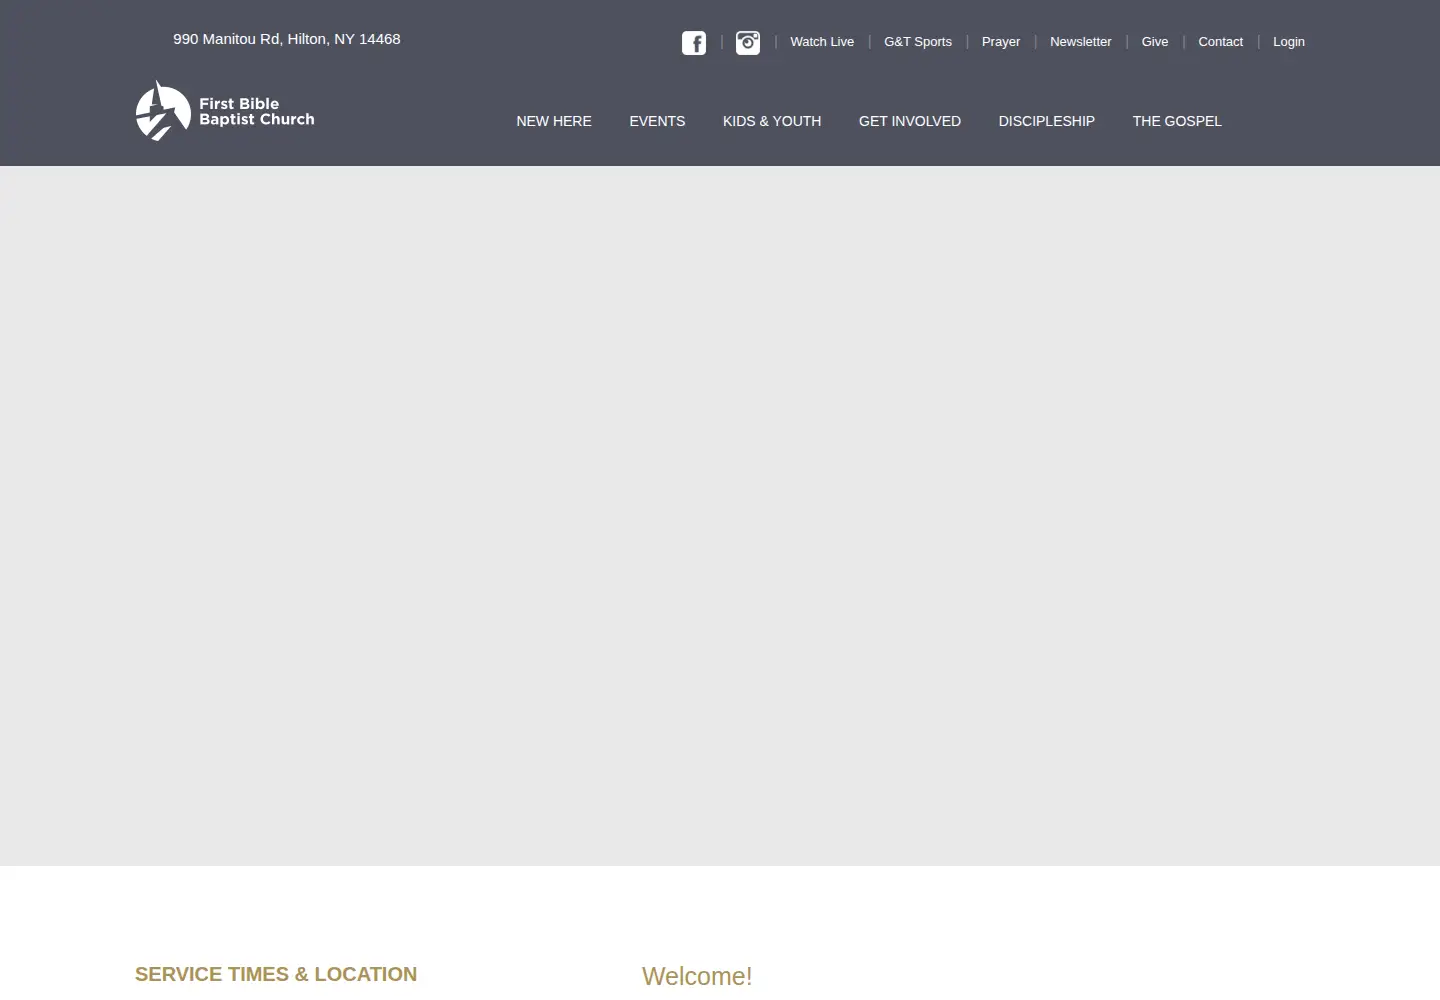Click the Welcome! heading
1440x1000 pixels.
[697, 976]
